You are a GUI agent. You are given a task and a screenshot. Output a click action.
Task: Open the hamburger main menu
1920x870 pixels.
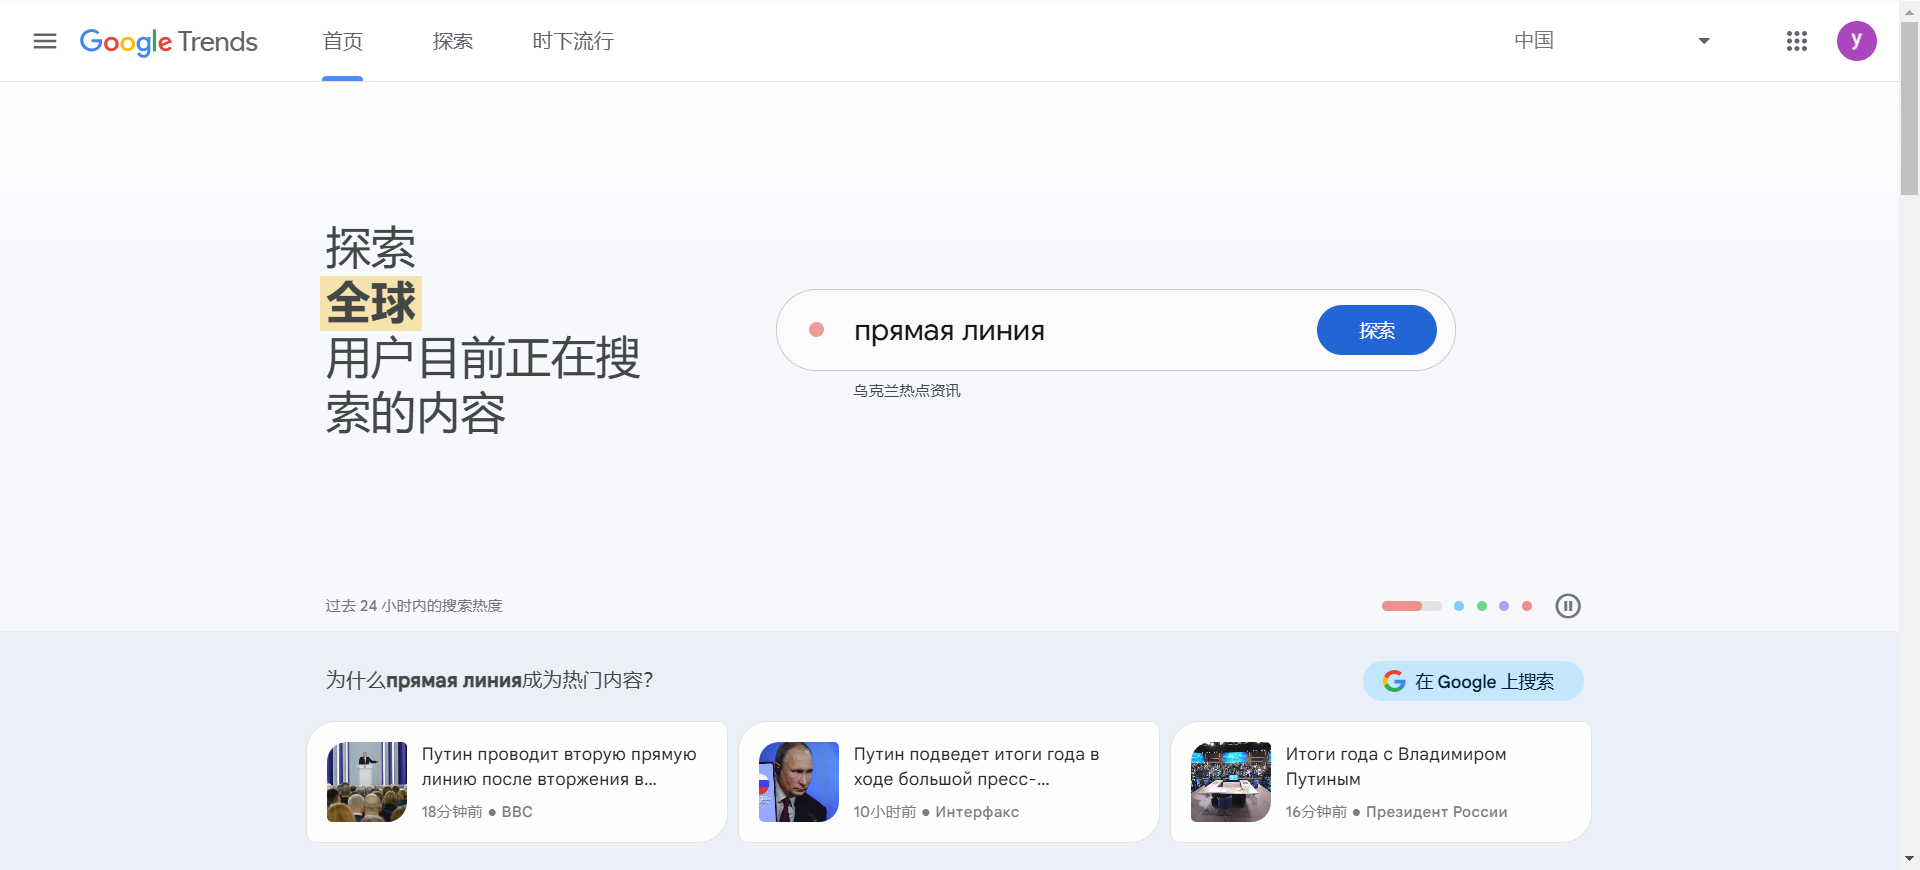pyautogui.click(x=45, y=41)
